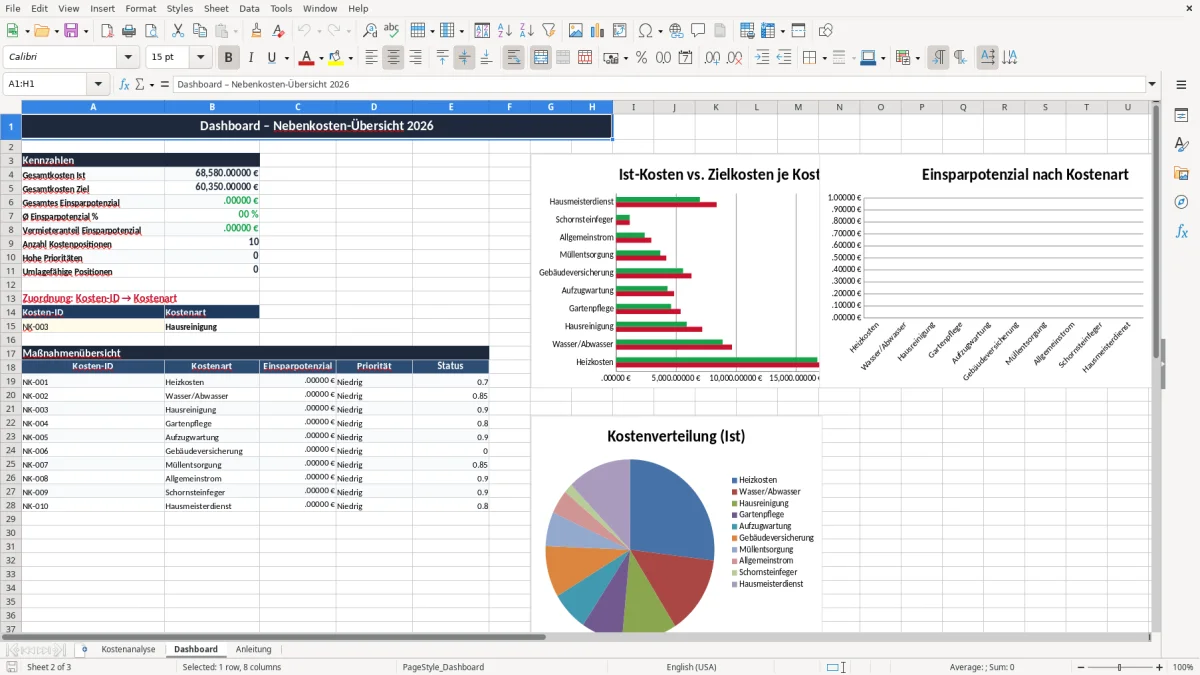Open the Background Color dropdown arrow
Viewport: 1200px width, 675px height.
[x=352, y=58]
